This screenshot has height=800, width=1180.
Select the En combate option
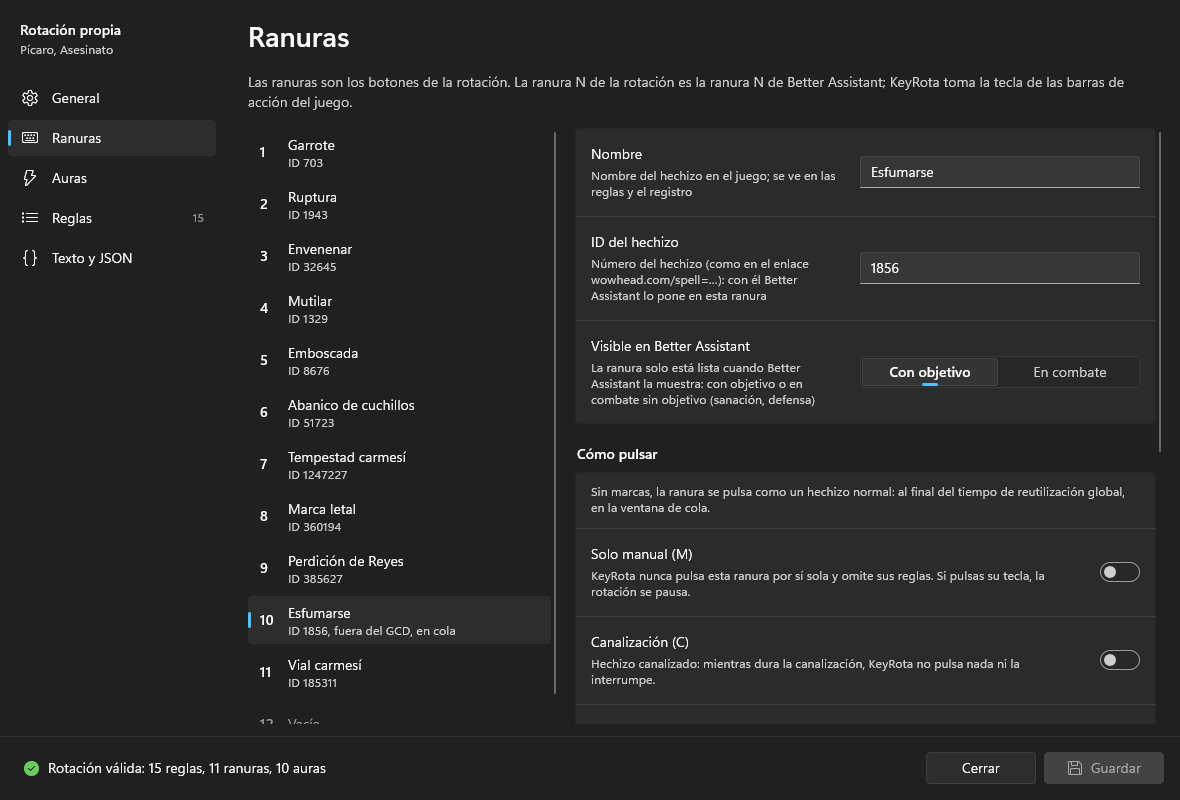[1069, 372]
